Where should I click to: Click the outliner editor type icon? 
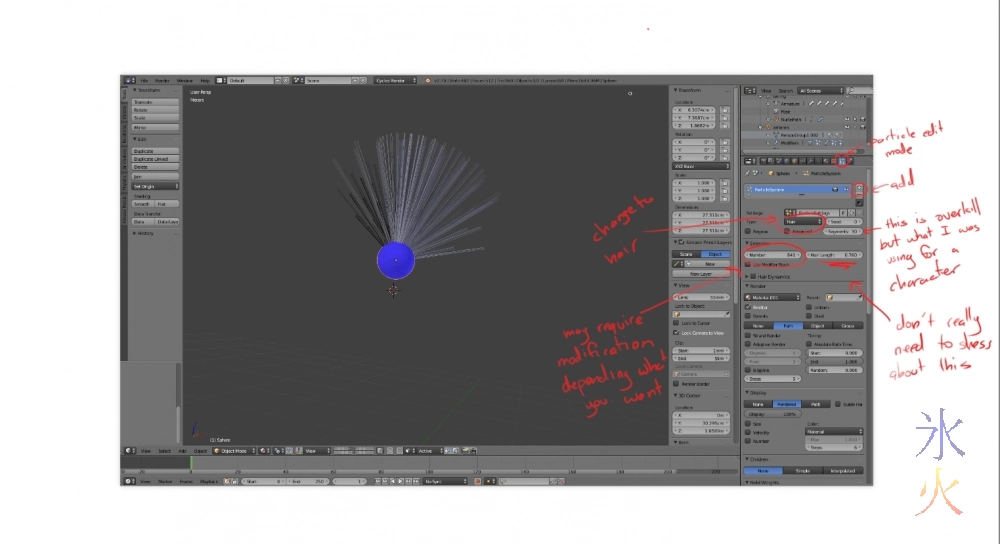[749, 90]
